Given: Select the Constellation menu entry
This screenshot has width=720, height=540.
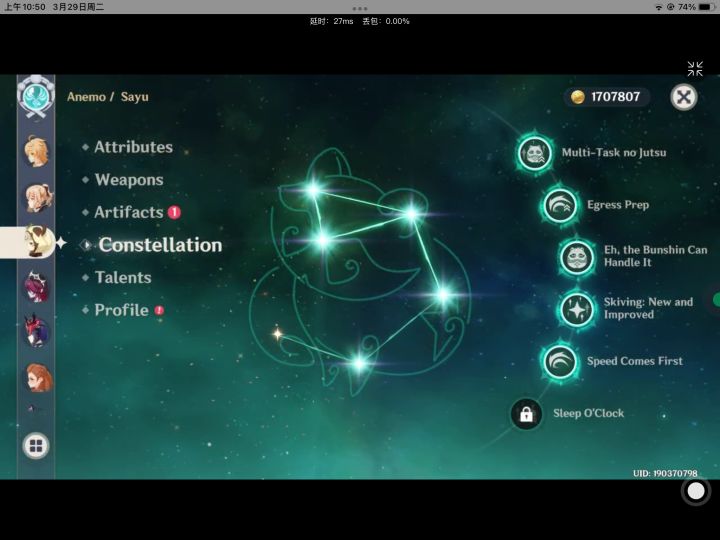Looking at the screenshot, I should (160, 245).
